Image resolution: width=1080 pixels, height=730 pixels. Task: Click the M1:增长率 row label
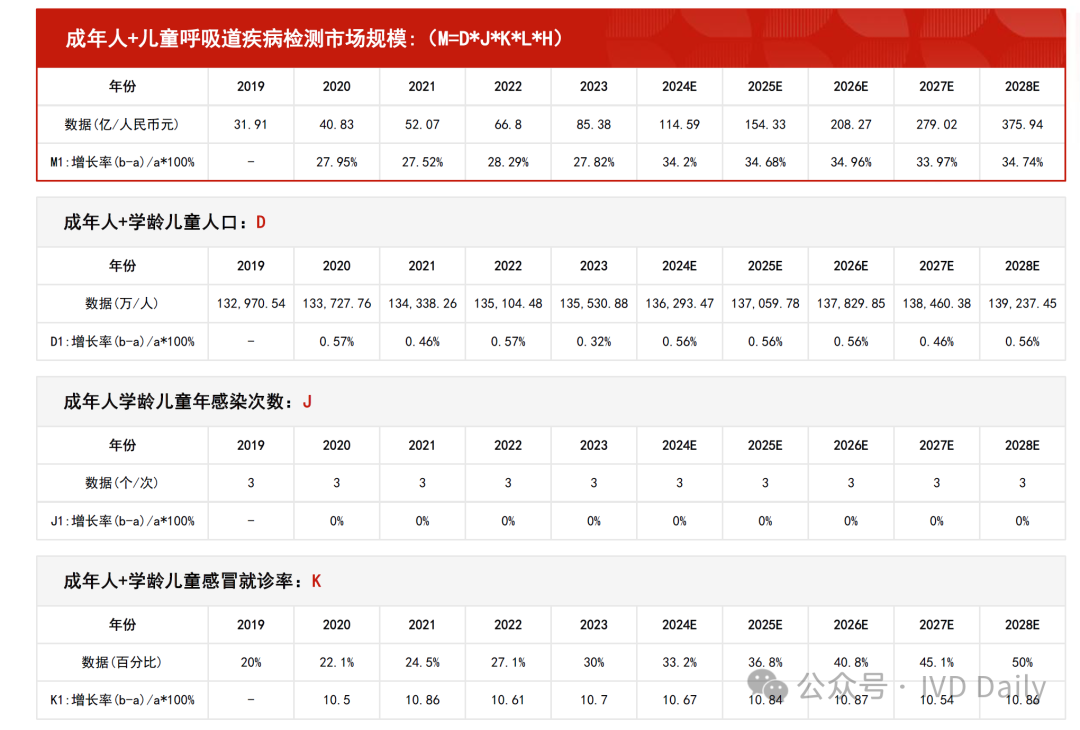coord(122,162)
